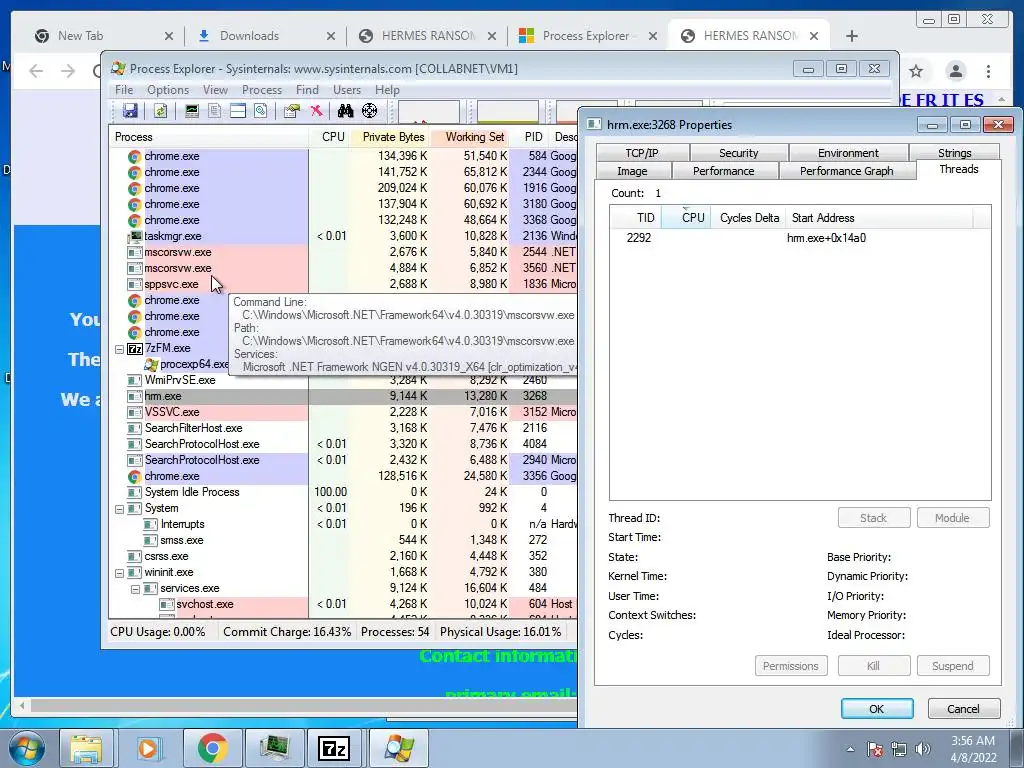Click the bookmark star icon in Chrome
The width and height of the screenshot is (1024, 768).
(x=916, y=71)
